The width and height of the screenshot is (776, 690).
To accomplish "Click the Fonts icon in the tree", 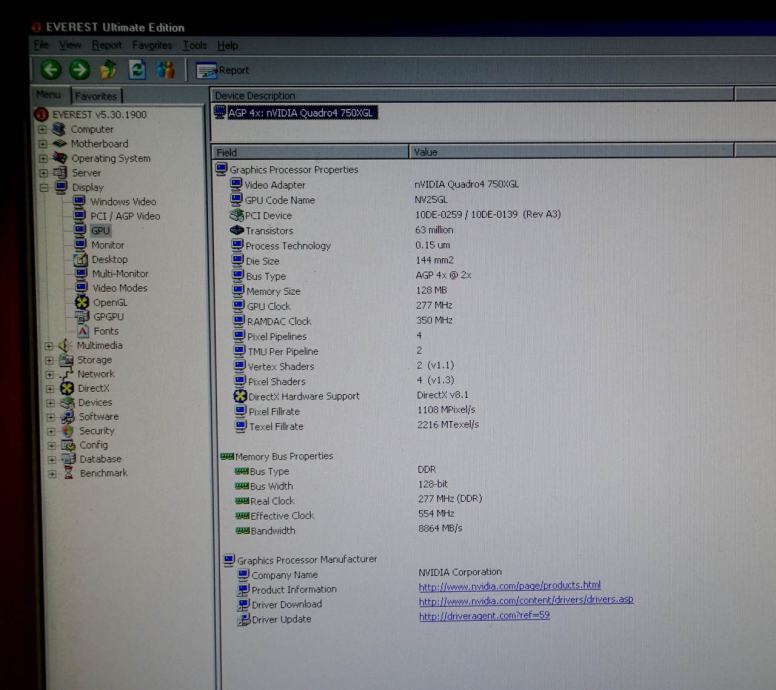I will coord(83,331).
